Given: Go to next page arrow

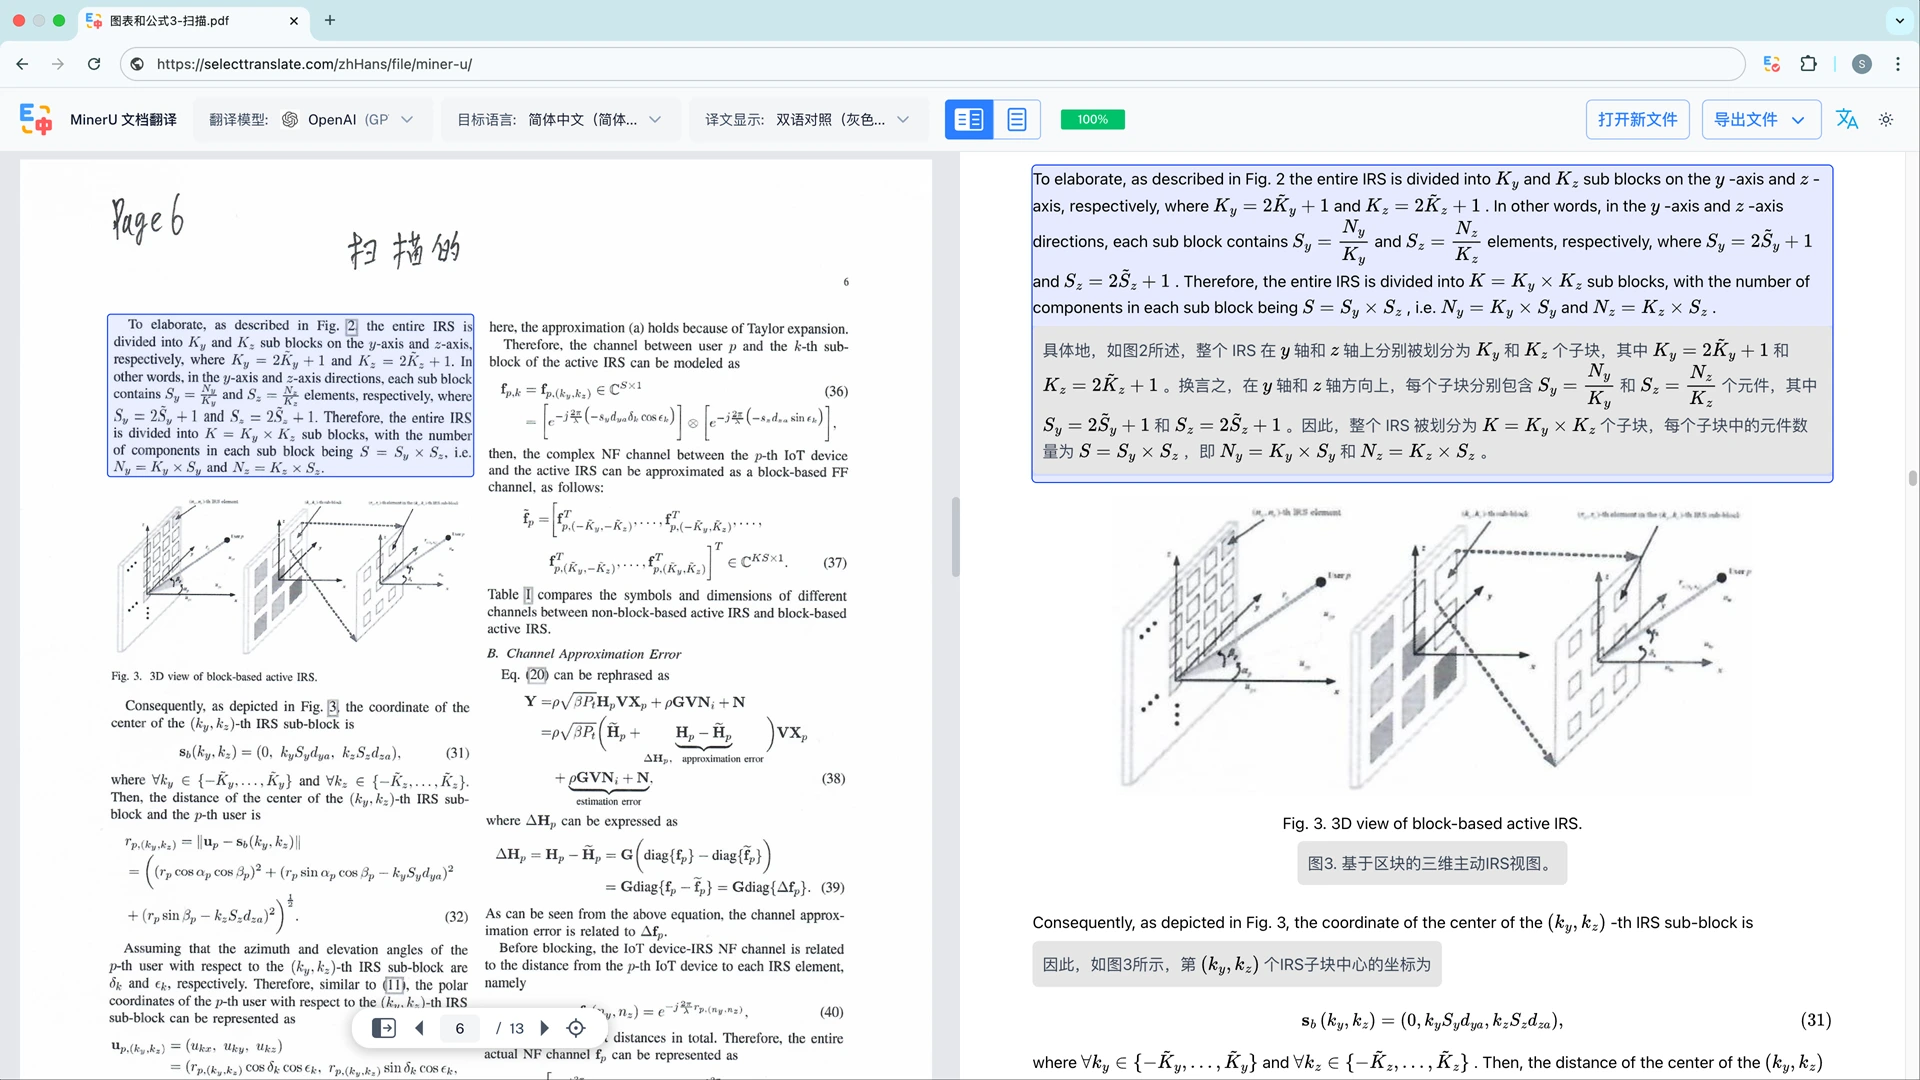Looking at the screenshot, I should 545,1028.
